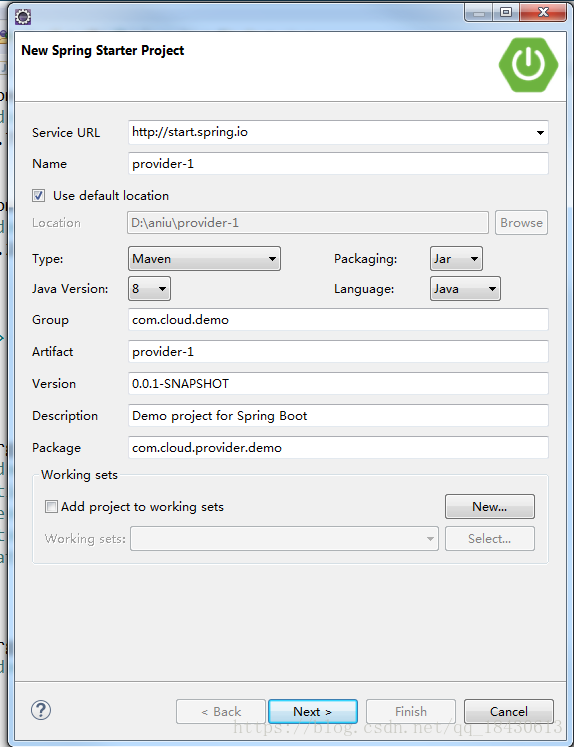Click the Spring Boot power logo
The image size is (574, 747).
point(528,64)
